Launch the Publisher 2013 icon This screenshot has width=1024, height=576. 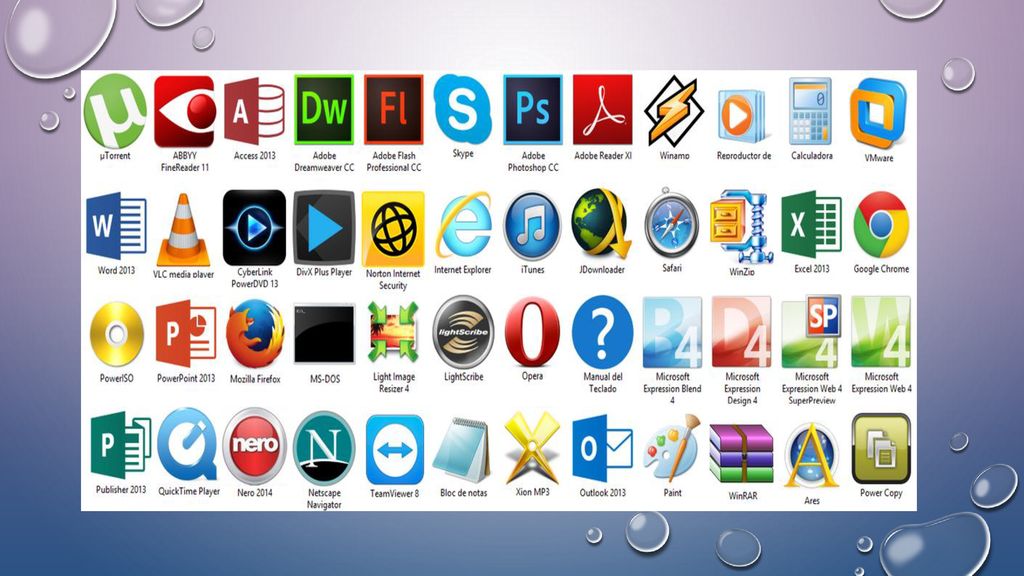click(x=121, y=445)
